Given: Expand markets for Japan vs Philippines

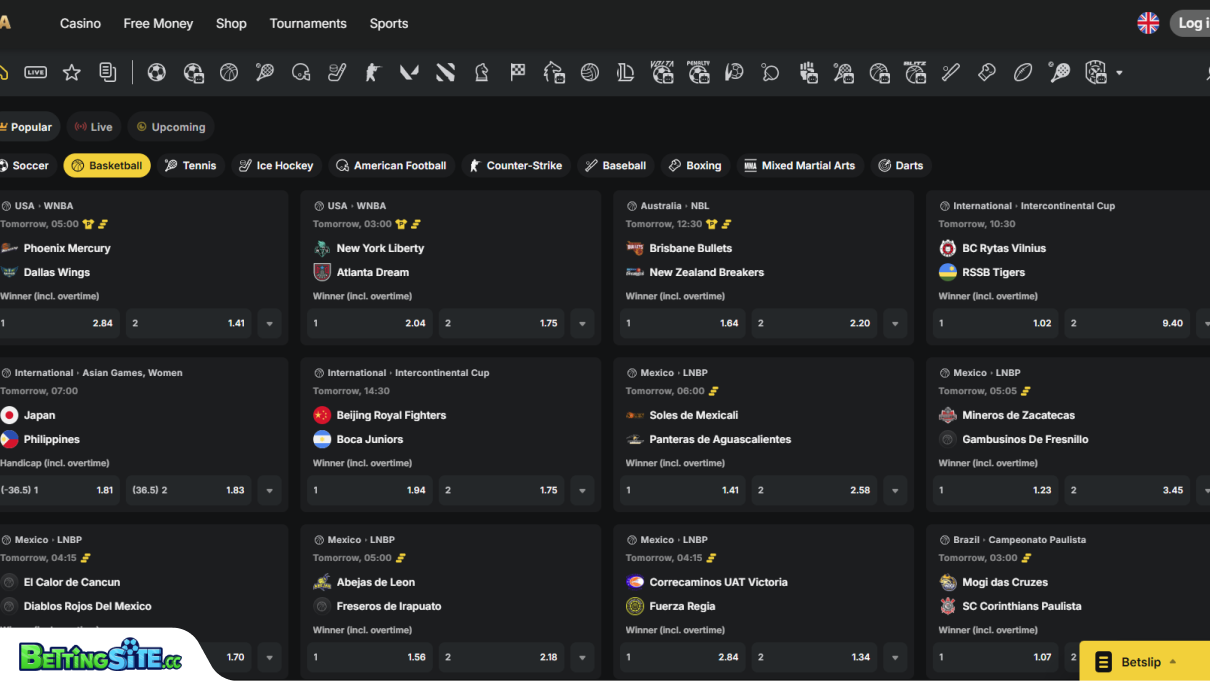Looking at the screenshot, I should click(x=269, y=490).
